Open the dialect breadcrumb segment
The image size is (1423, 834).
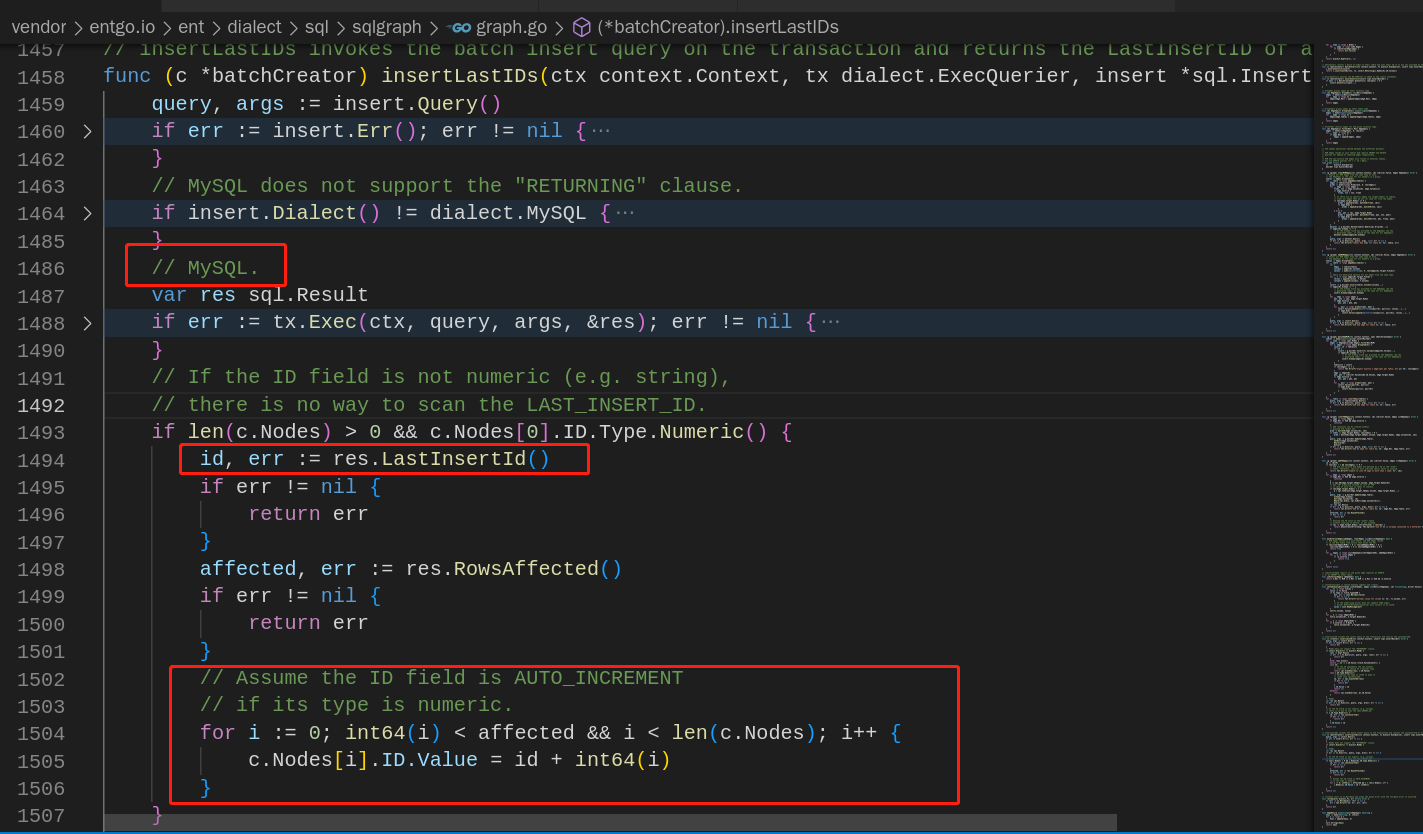click(x=254, y=27)
